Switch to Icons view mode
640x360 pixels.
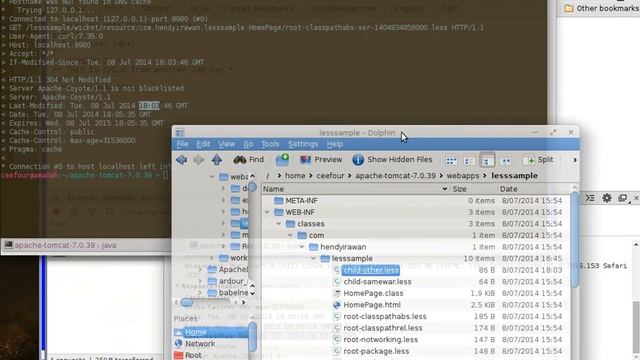[451, 160]
